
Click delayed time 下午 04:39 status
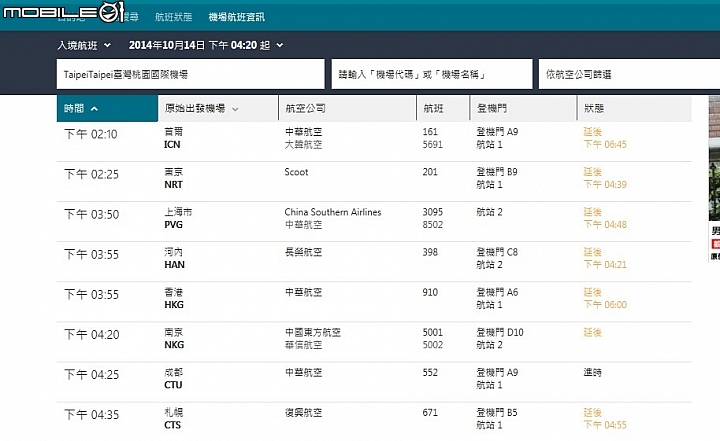coord(605,185)
